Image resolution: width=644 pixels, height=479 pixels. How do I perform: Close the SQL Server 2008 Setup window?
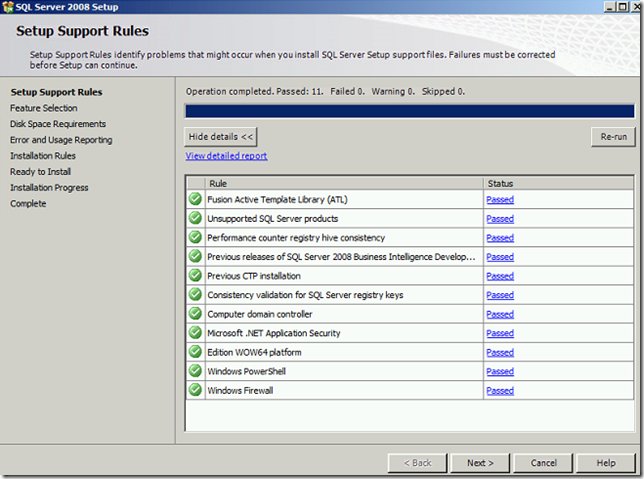[x=635, y=7]
